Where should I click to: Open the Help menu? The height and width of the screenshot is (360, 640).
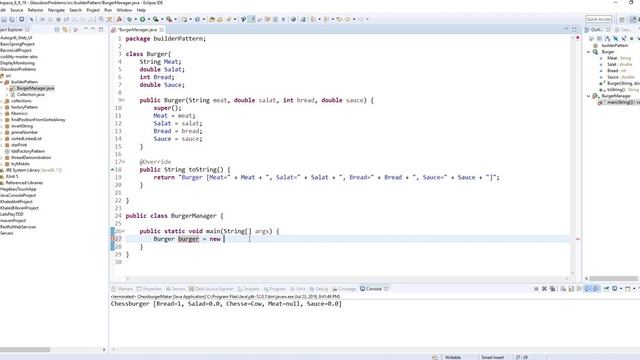141,10
